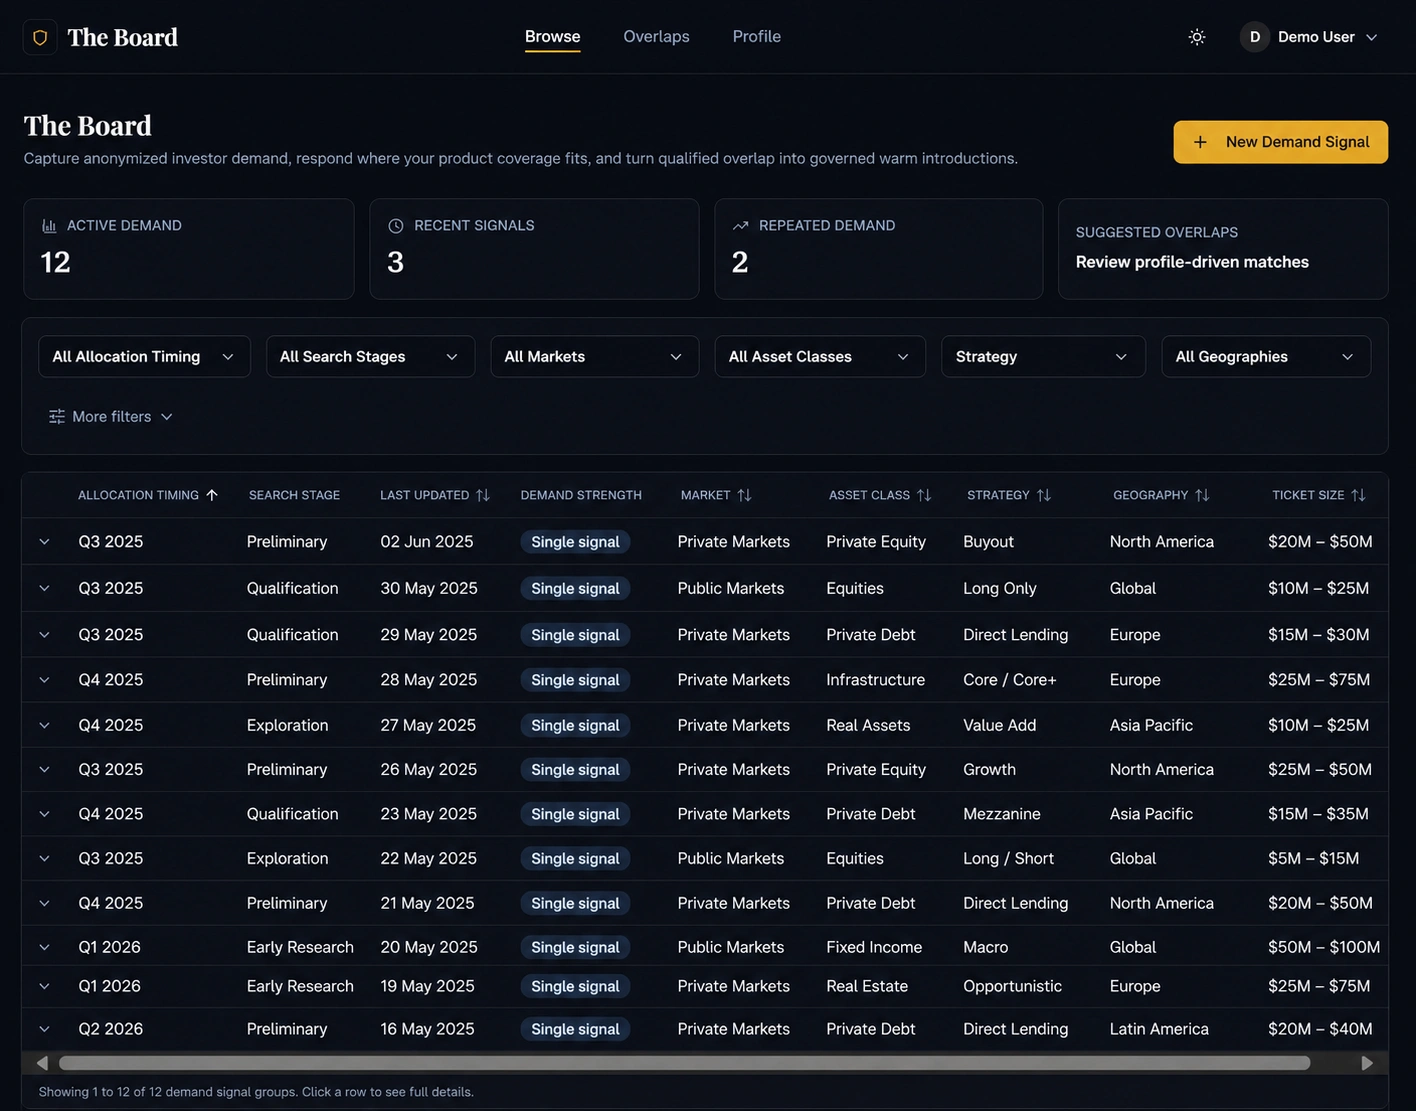The width and height of the screenshot is (1416, 1111).
Task: Expand the 02 Jun 2025 Buyout row
Action: click(x=44, y=541)
